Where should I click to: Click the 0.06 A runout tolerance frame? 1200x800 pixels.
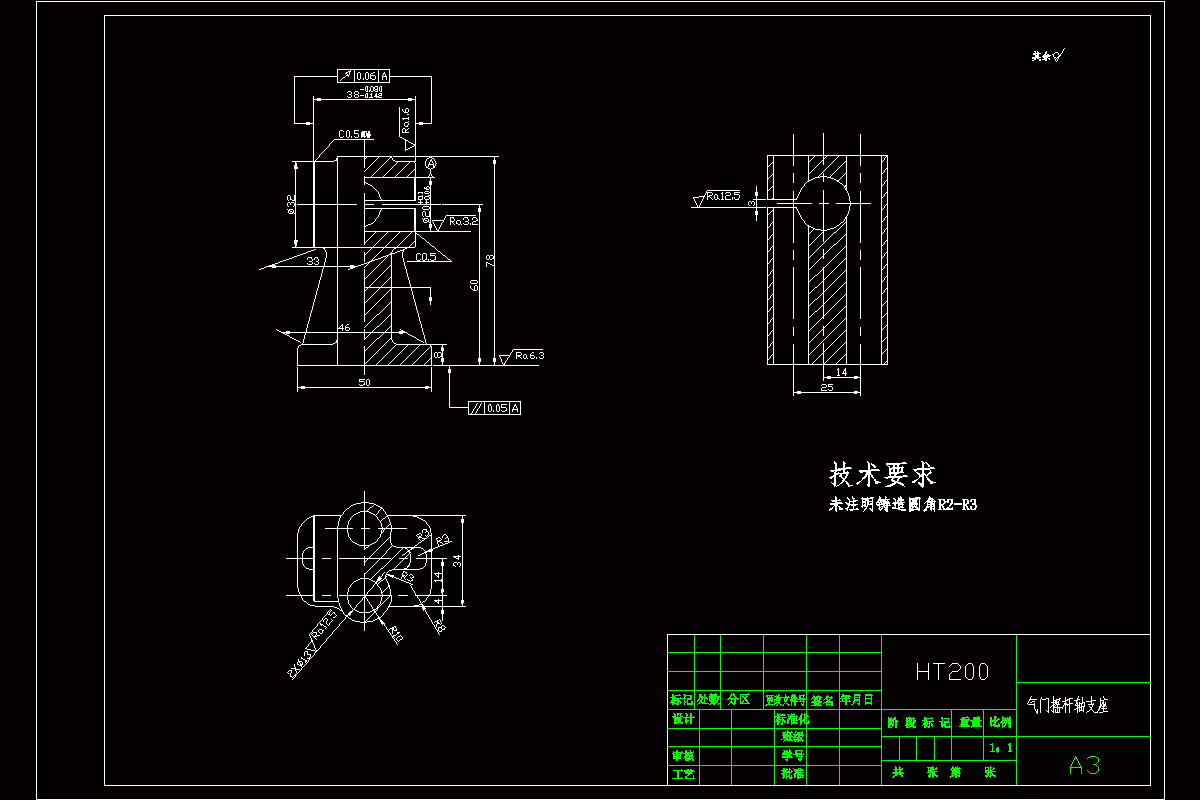point(362,74)
